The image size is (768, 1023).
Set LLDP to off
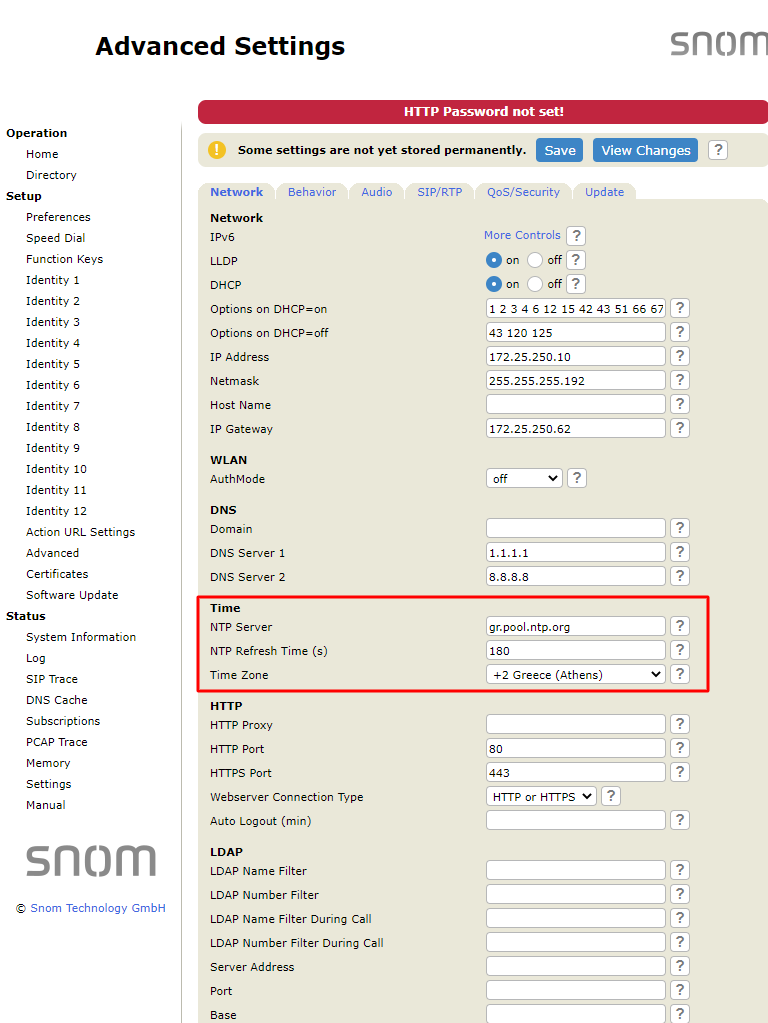click(x=535, y=260)
